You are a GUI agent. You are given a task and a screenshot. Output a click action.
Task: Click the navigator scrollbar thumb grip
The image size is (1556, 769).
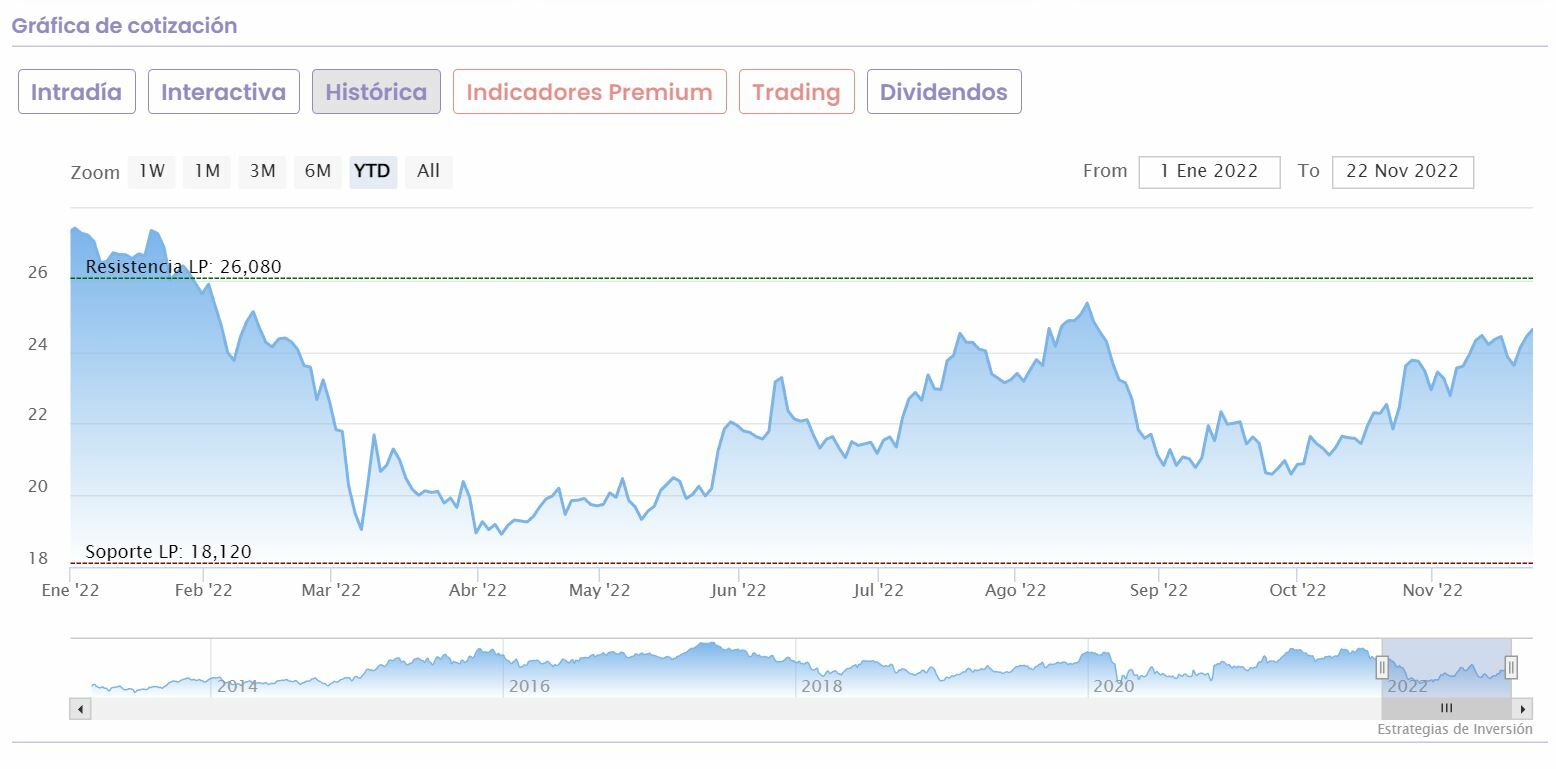tap(1446, 708)
